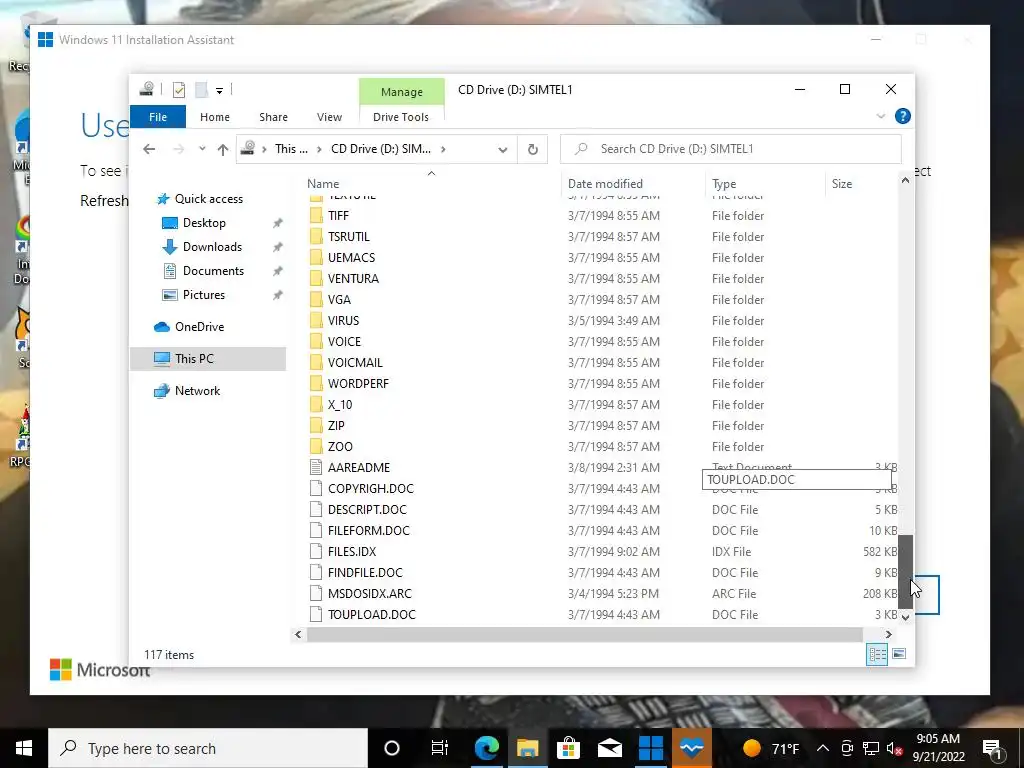Switch to the Share ribbon tab
Image resolution: width=1024 pixels, height=768 pixels.
pyautogui.click(x=273, y=117)
